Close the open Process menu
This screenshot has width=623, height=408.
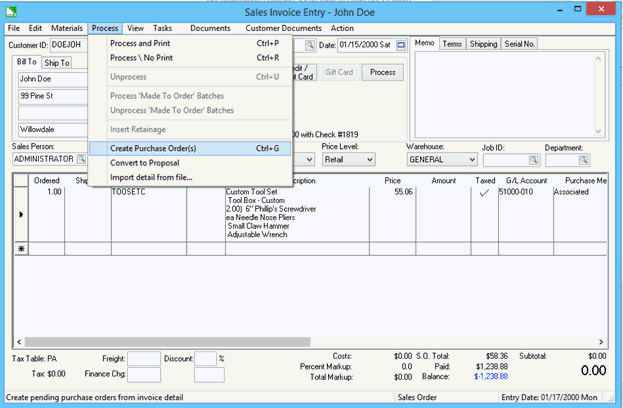point(105,28)
